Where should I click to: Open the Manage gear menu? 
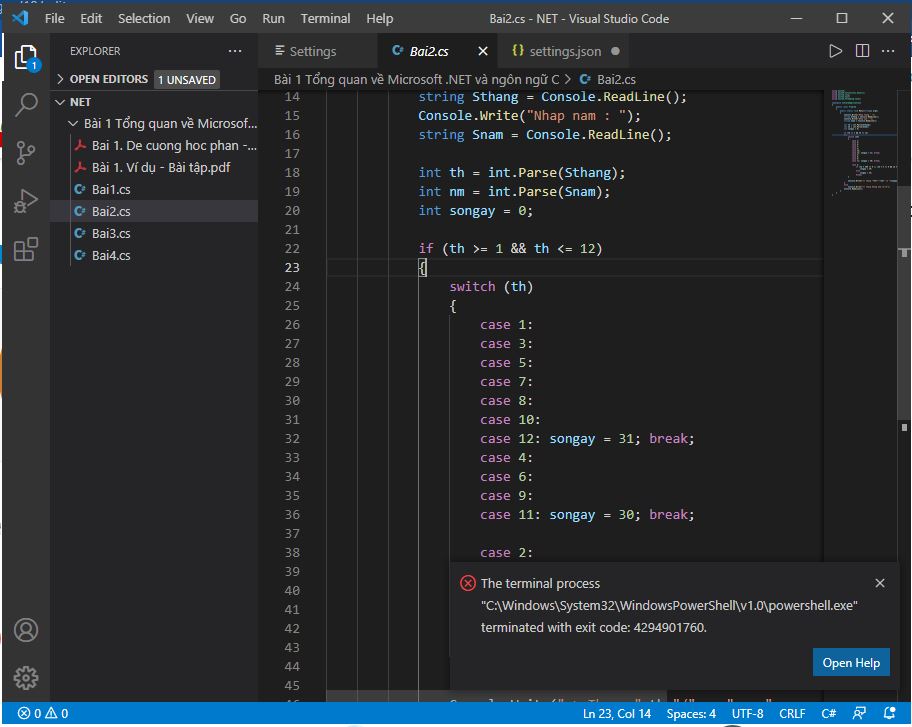[27, 677]
